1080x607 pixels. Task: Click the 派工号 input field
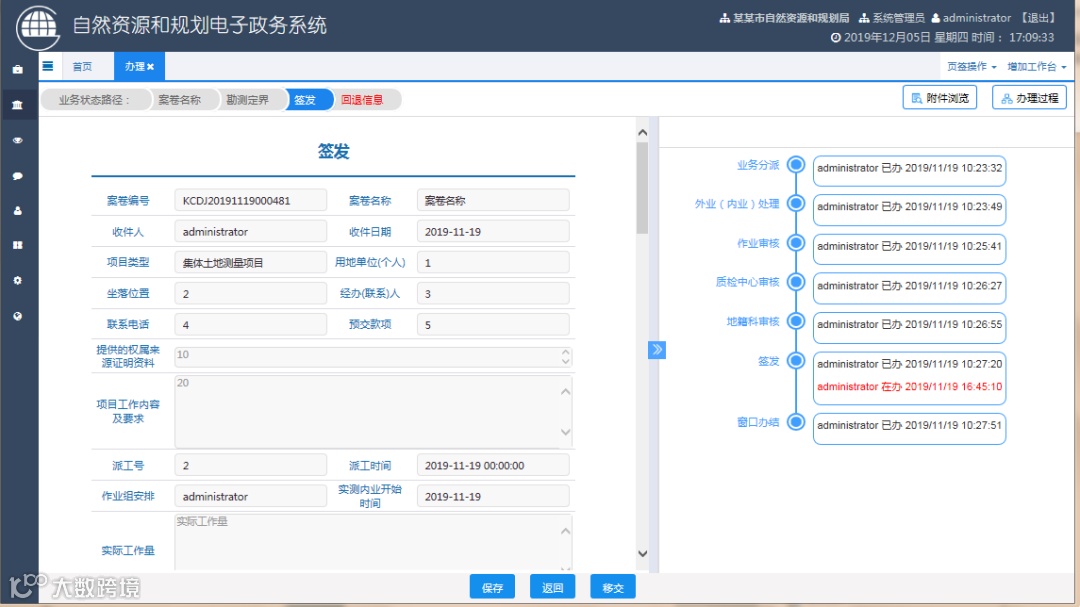251,465
